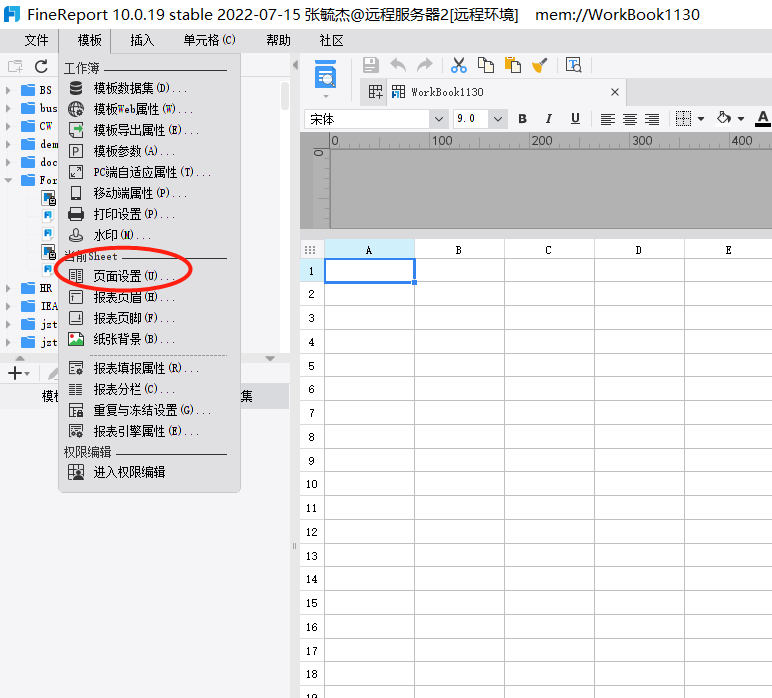Click the plus add dataset button
The image size is (772, 698).
15,373
